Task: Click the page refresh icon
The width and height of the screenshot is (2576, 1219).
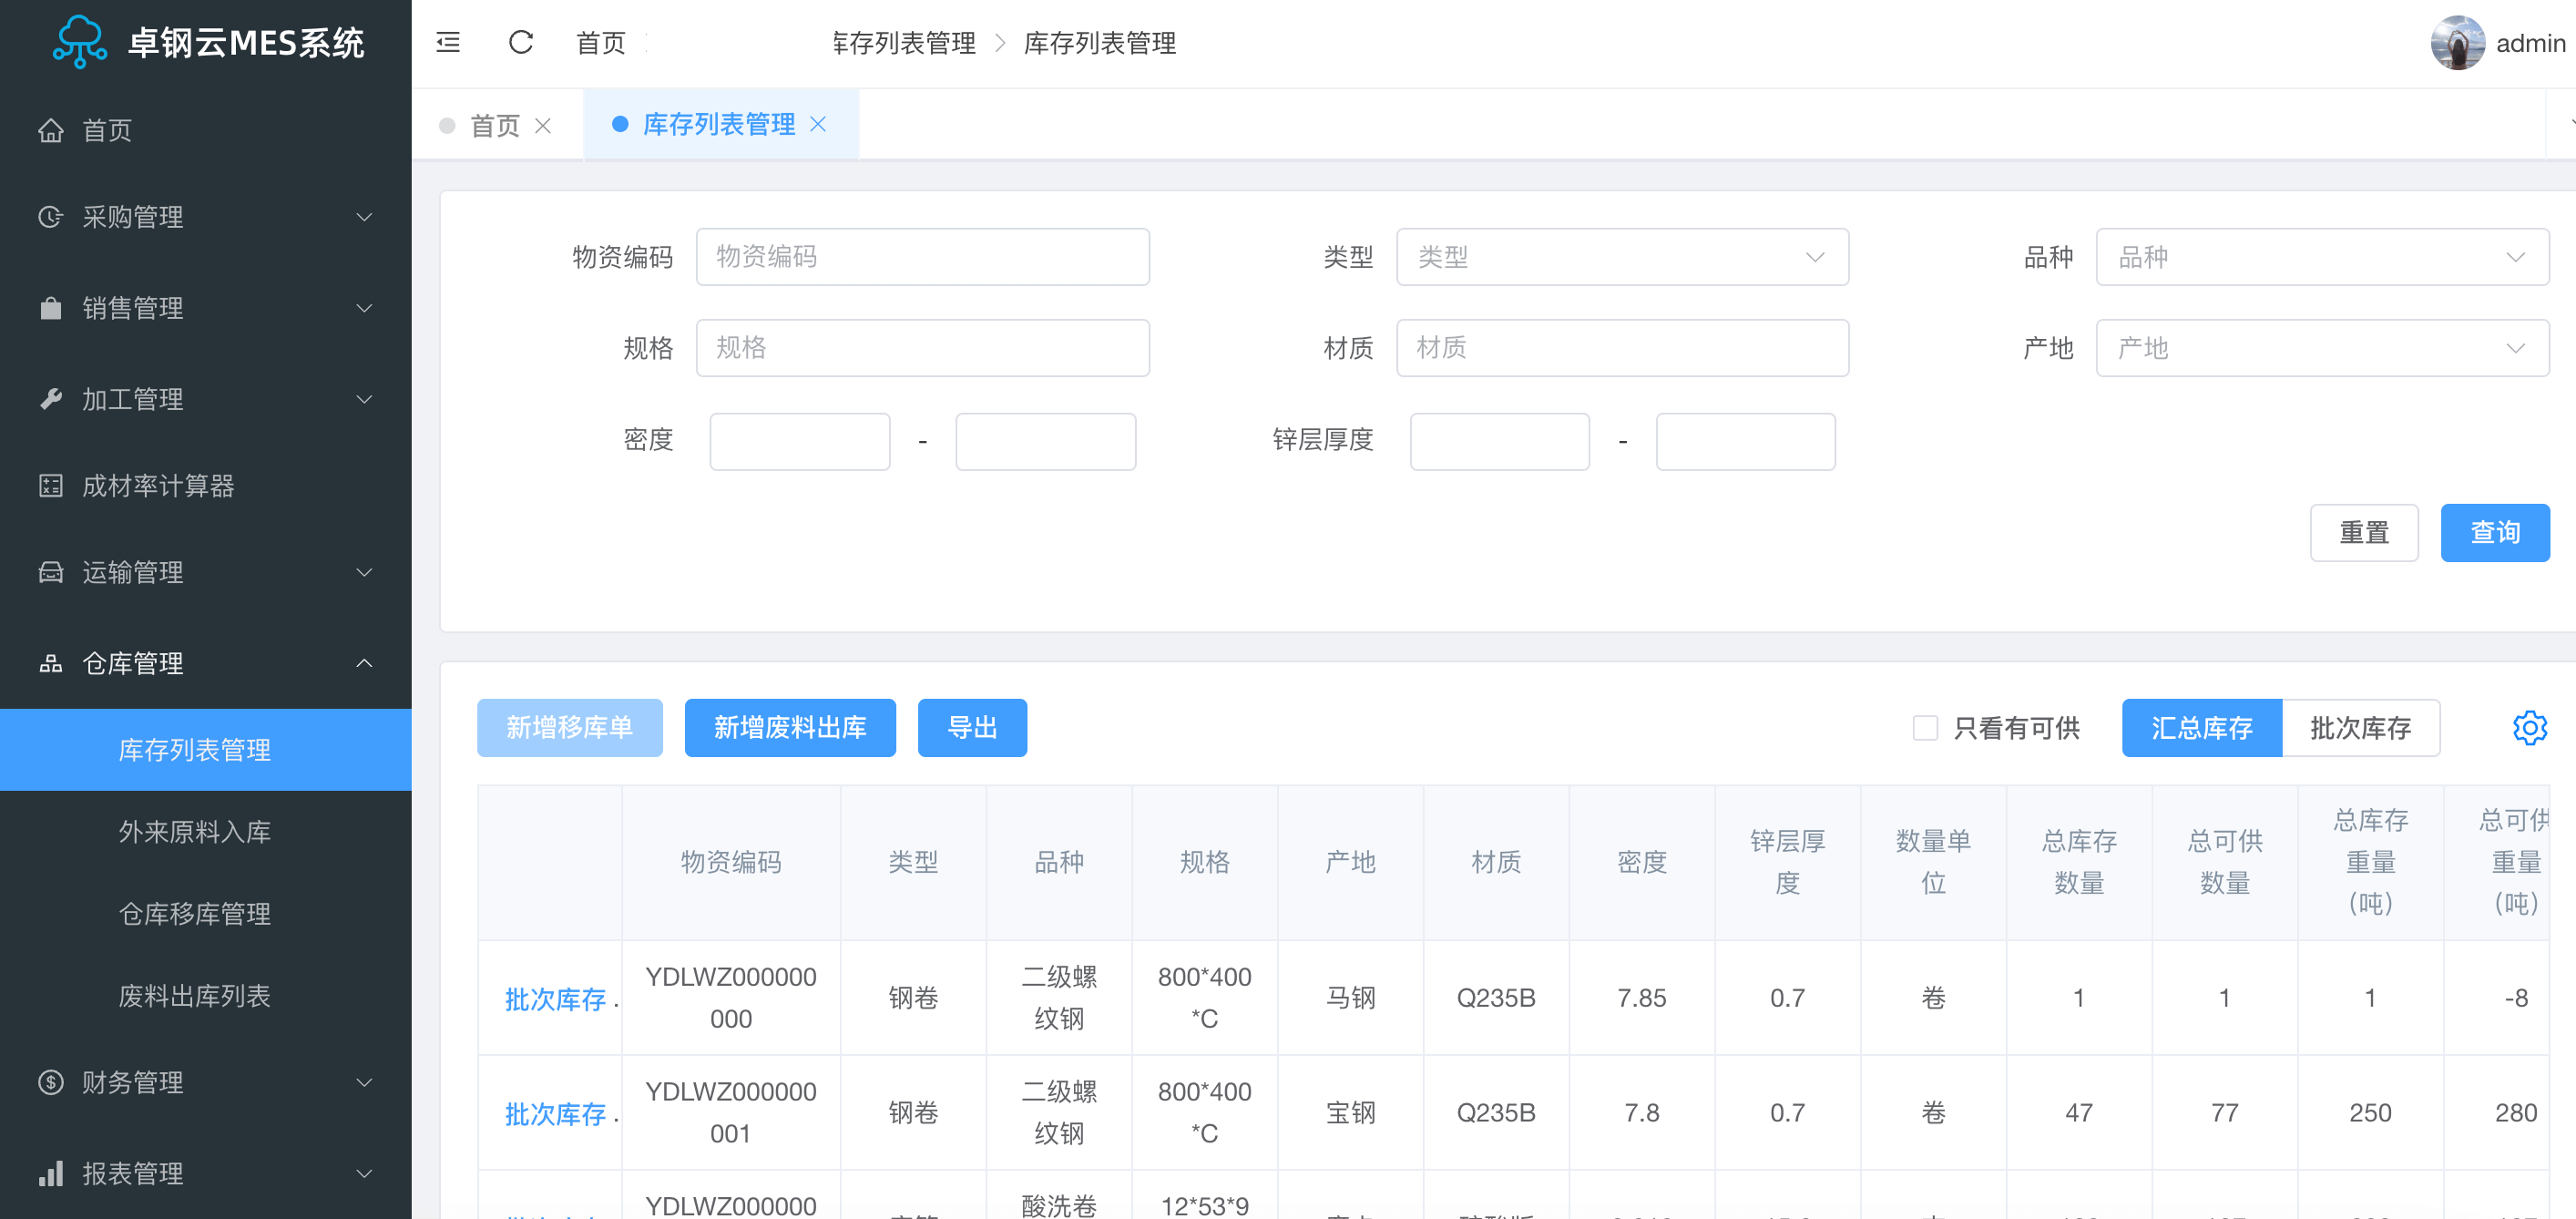Action: (x=520, y=42)
